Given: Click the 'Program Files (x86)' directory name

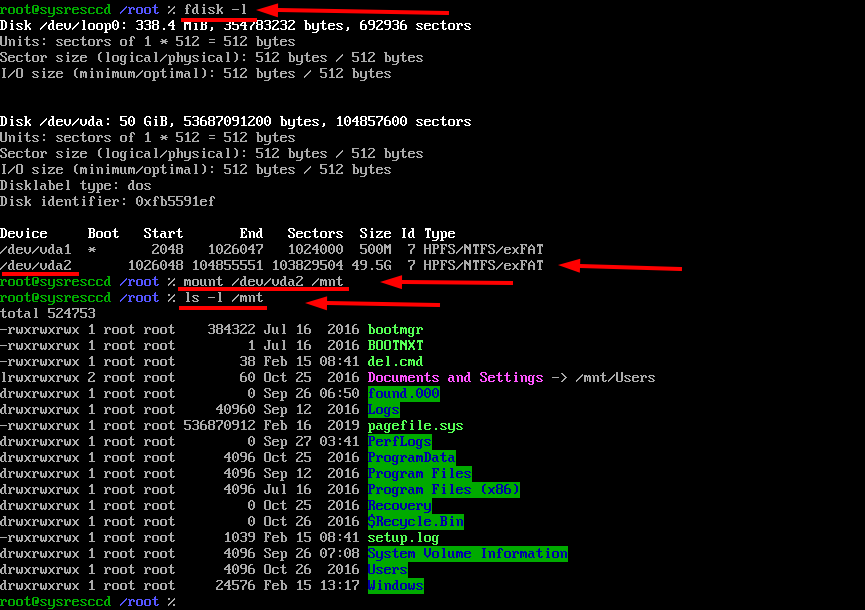Looking at the screenshot, I should (444, 489).
